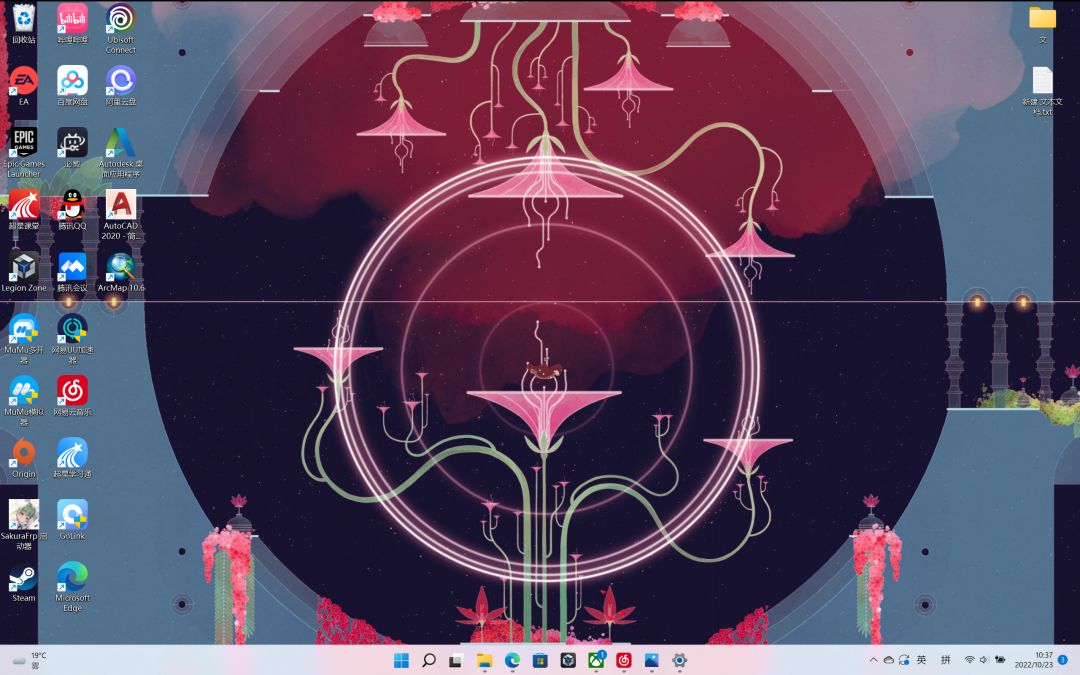Open Microsoft Edge desktop shortcut

(72, 586)
